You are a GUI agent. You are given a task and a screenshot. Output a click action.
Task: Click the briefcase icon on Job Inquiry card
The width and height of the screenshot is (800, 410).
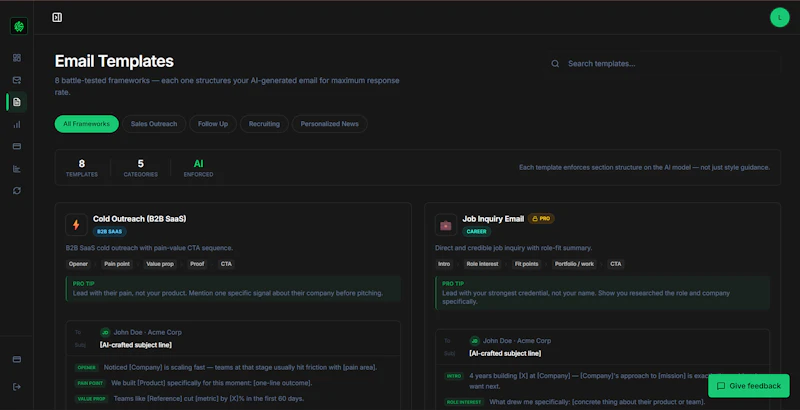(x=445, y=225)
